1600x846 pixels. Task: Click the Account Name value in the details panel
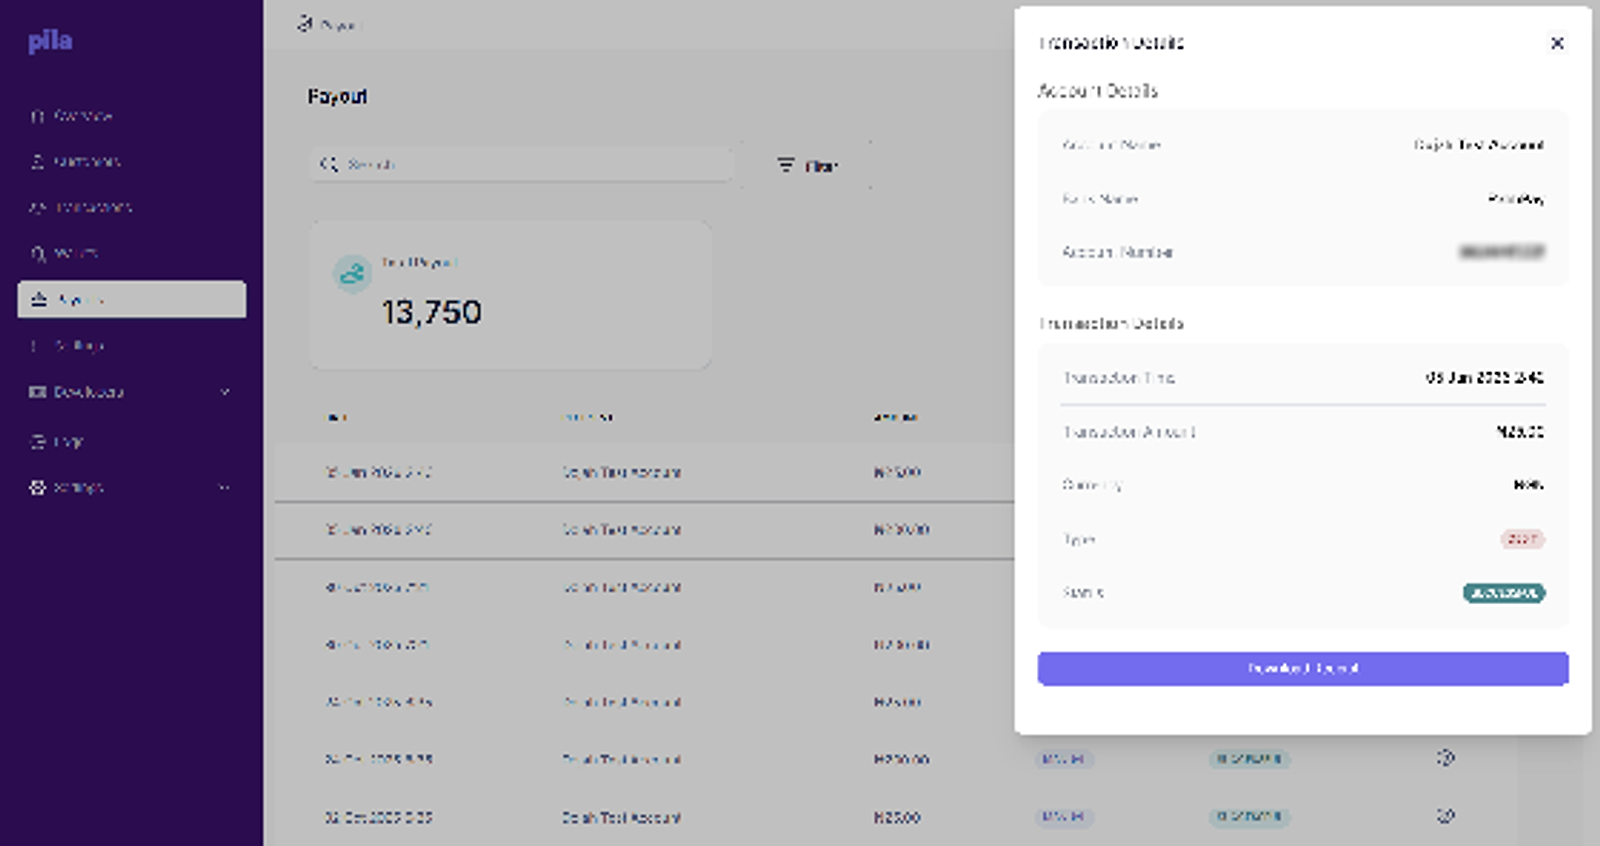pyautogui.click(x=1479, y=145)
